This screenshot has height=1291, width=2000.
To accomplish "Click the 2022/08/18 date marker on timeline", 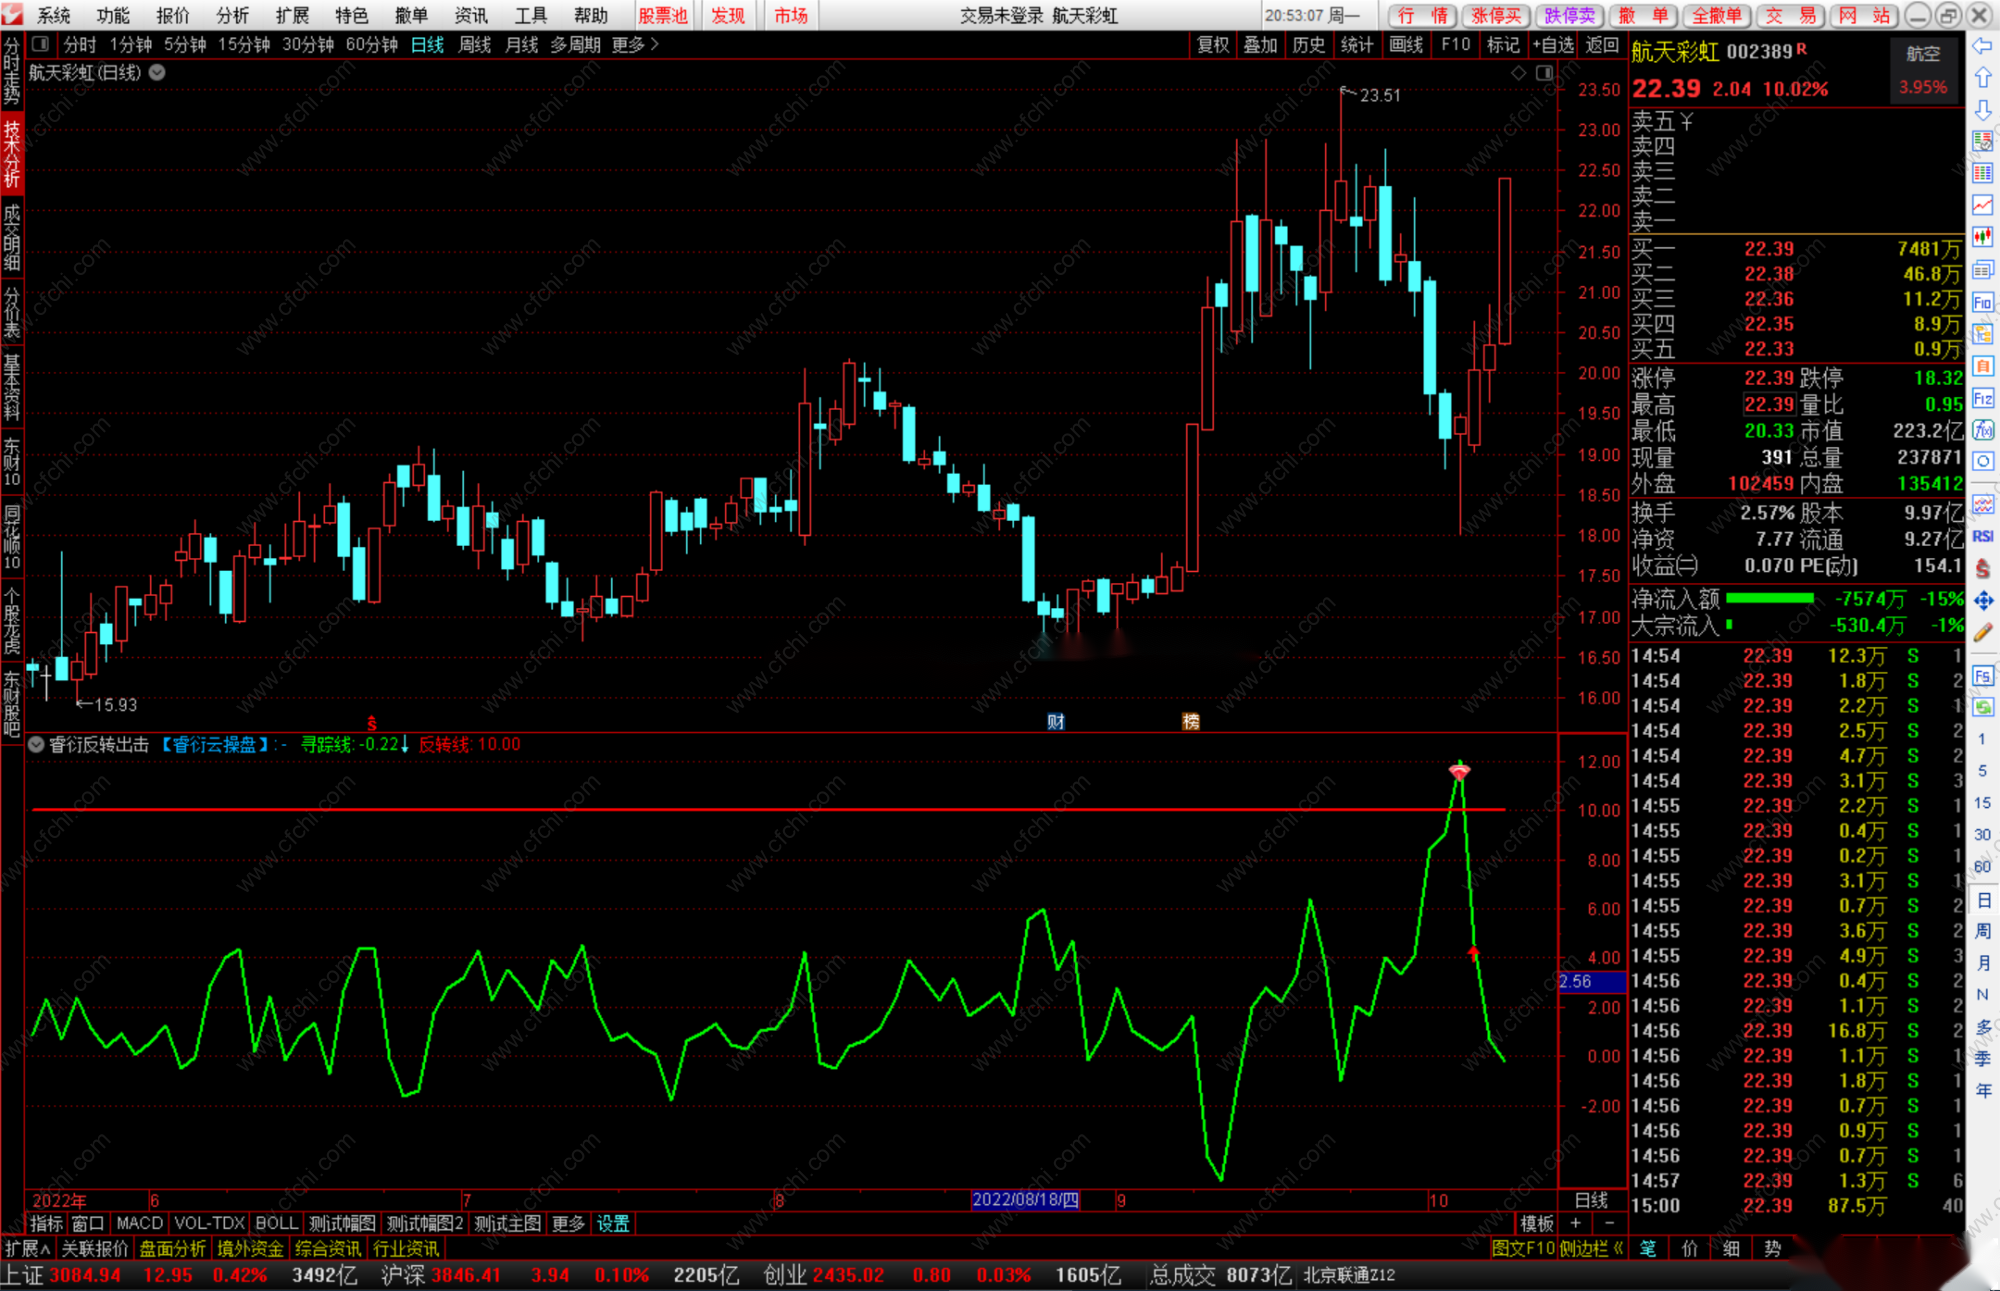I will tap(1025, 1199).
